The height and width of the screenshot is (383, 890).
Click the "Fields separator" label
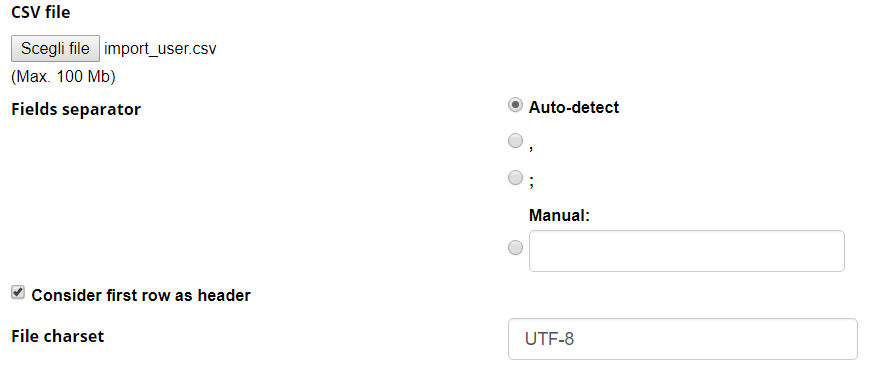coord(76,109)
